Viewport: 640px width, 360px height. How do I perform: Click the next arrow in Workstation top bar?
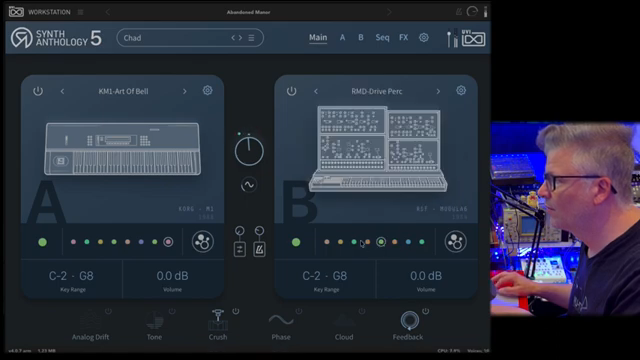click(389, 12)
